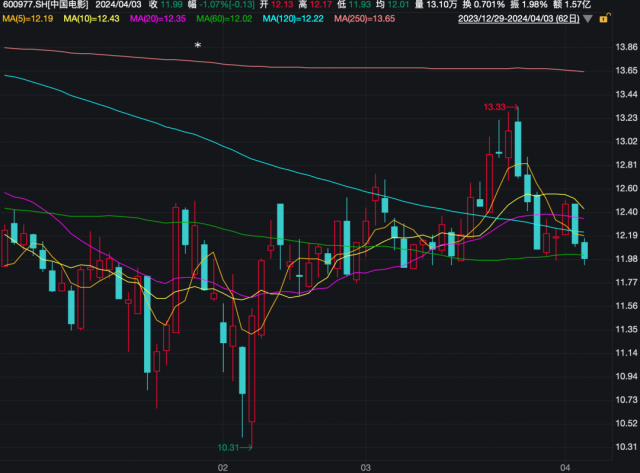The image size is (640, 473).
Task: Click the opening price 12.13 in header
Action: coord(282,5)
